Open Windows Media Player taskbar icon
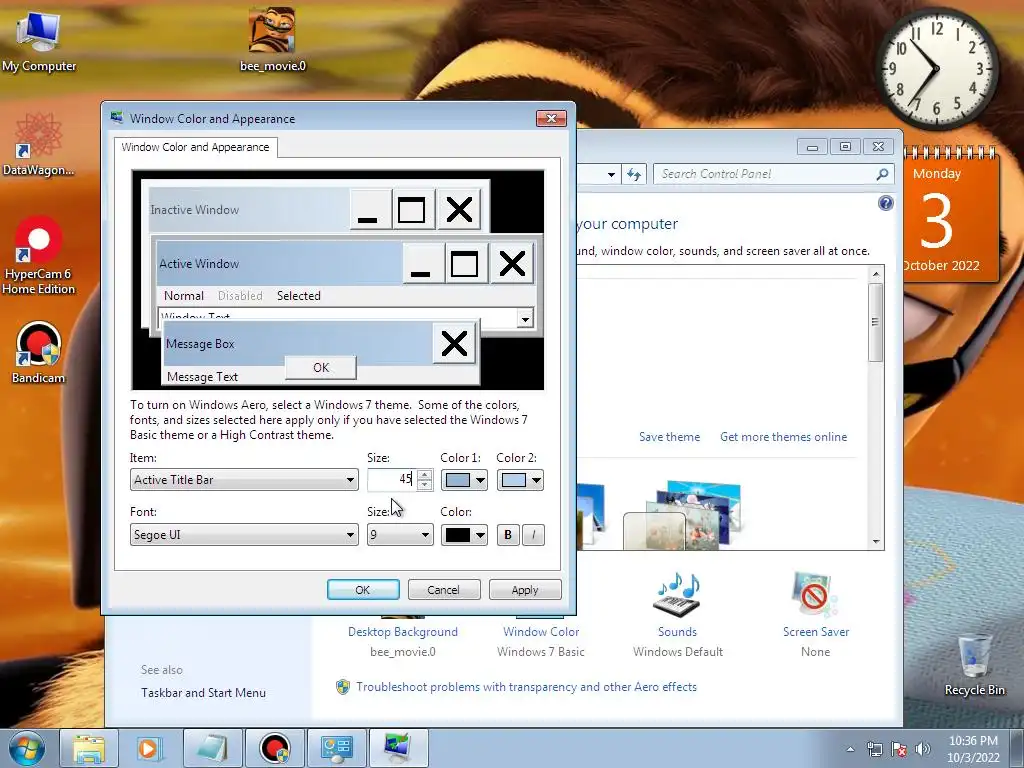Viewport: 1024px width, 768px height. click(150, 748)
